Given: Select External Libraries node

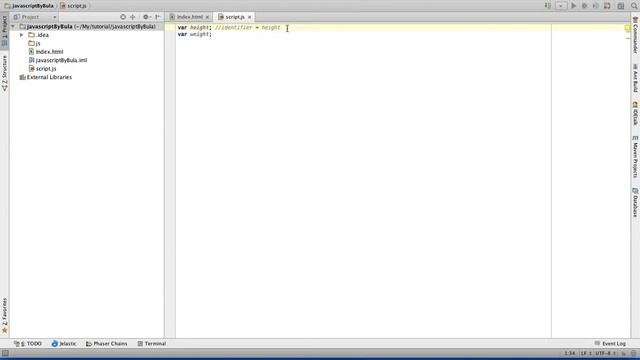Looking at the screenshot, I should point(46,77).
